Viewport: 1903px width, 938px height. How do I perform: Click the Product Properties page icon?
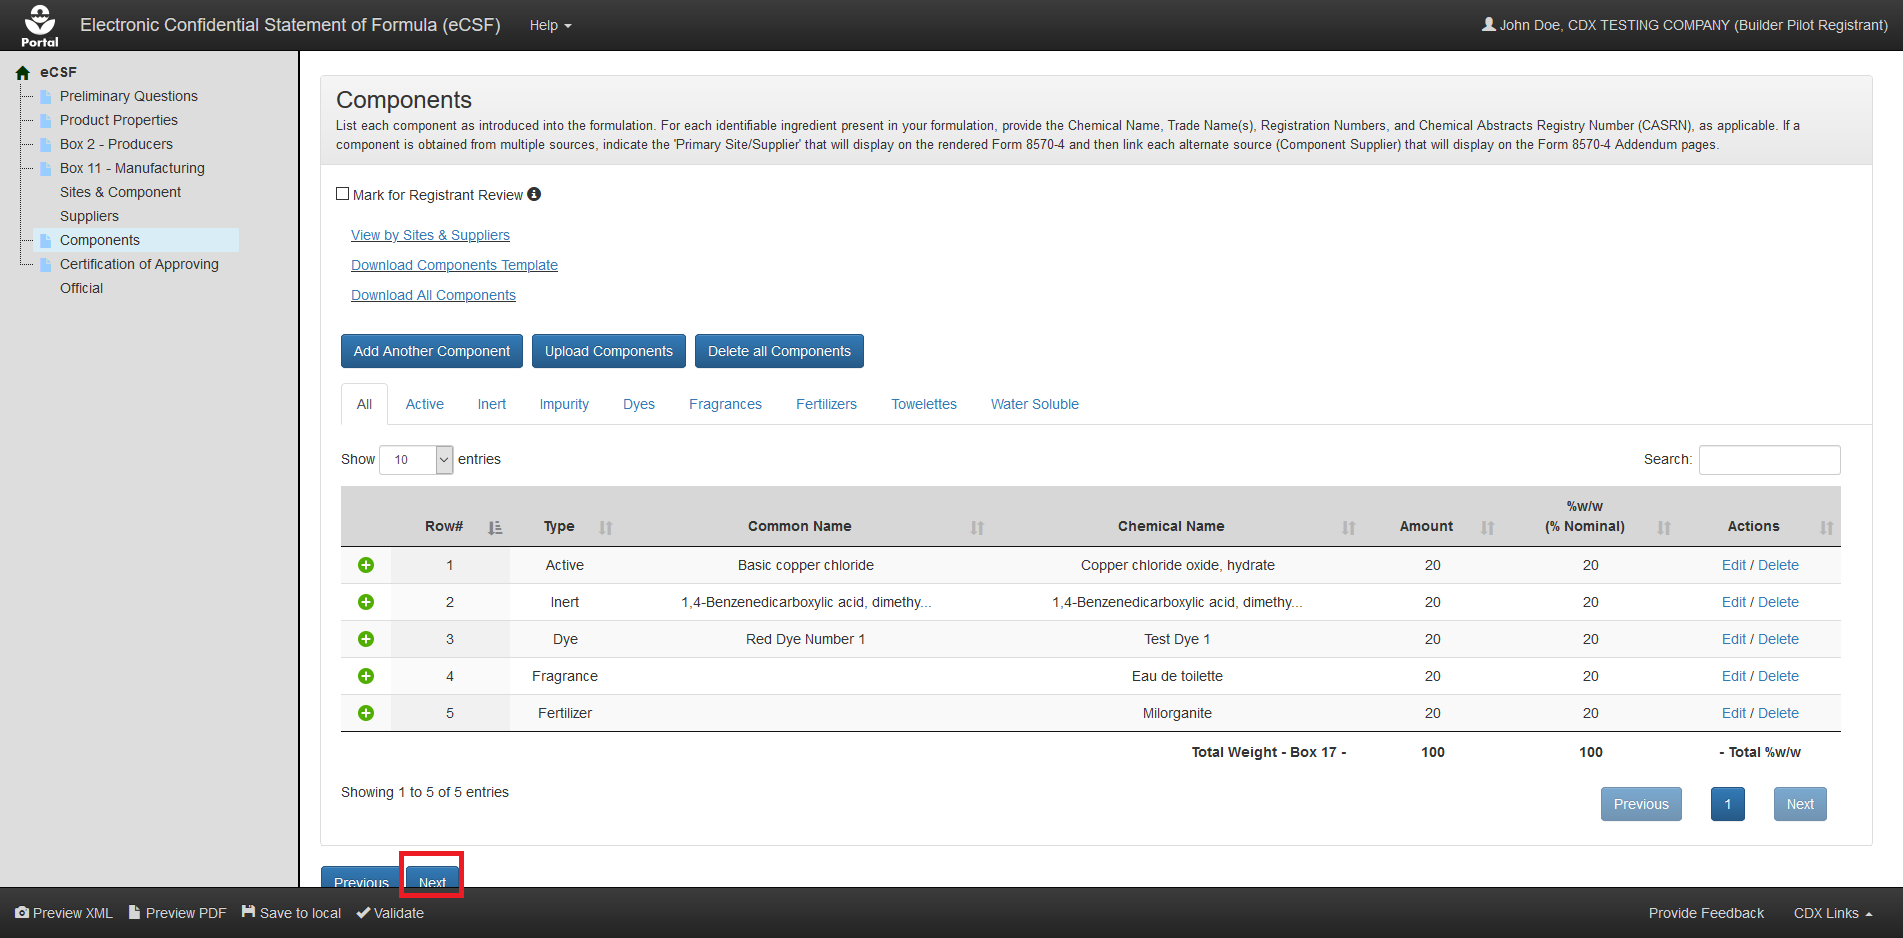46,120
